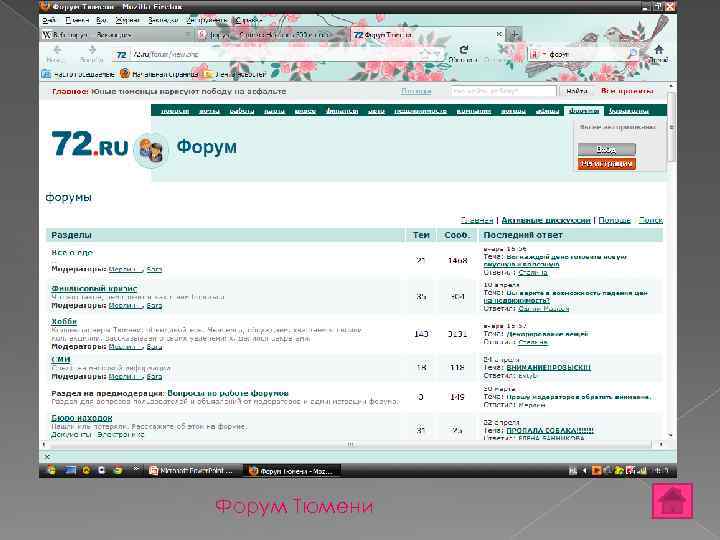The height and width of the screenshot is (540, 720).
Task: Click the 72.RU logo
Action: click(89, 145)
